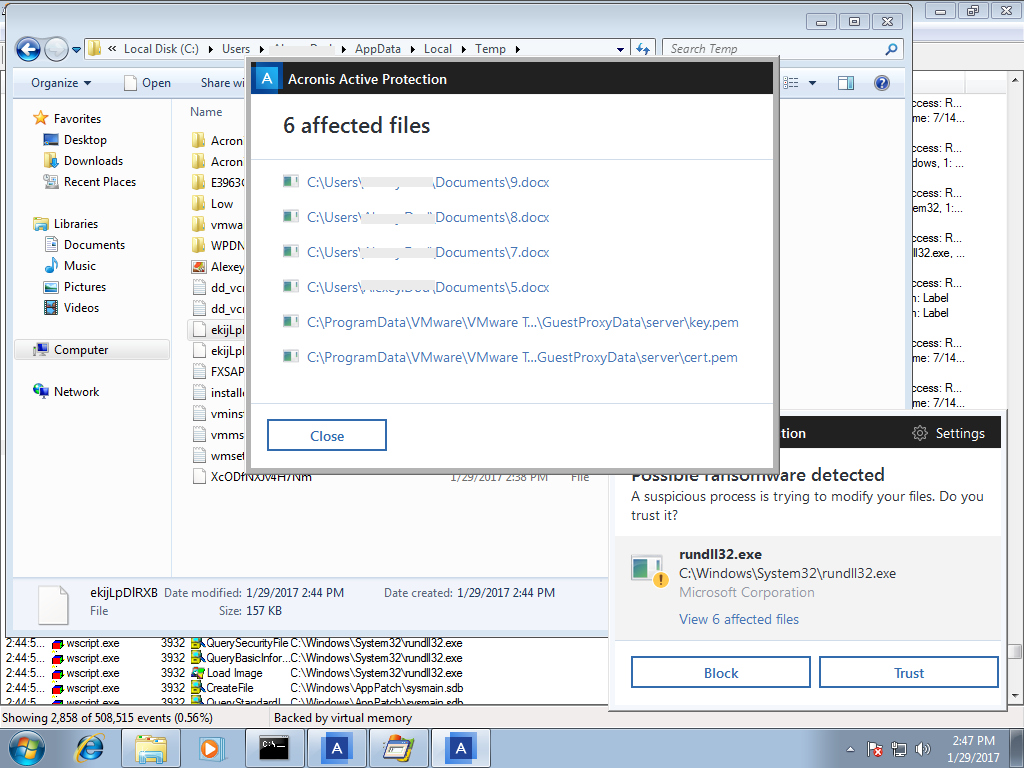Click rundll32.exe warning process icon

coord(649,570)
